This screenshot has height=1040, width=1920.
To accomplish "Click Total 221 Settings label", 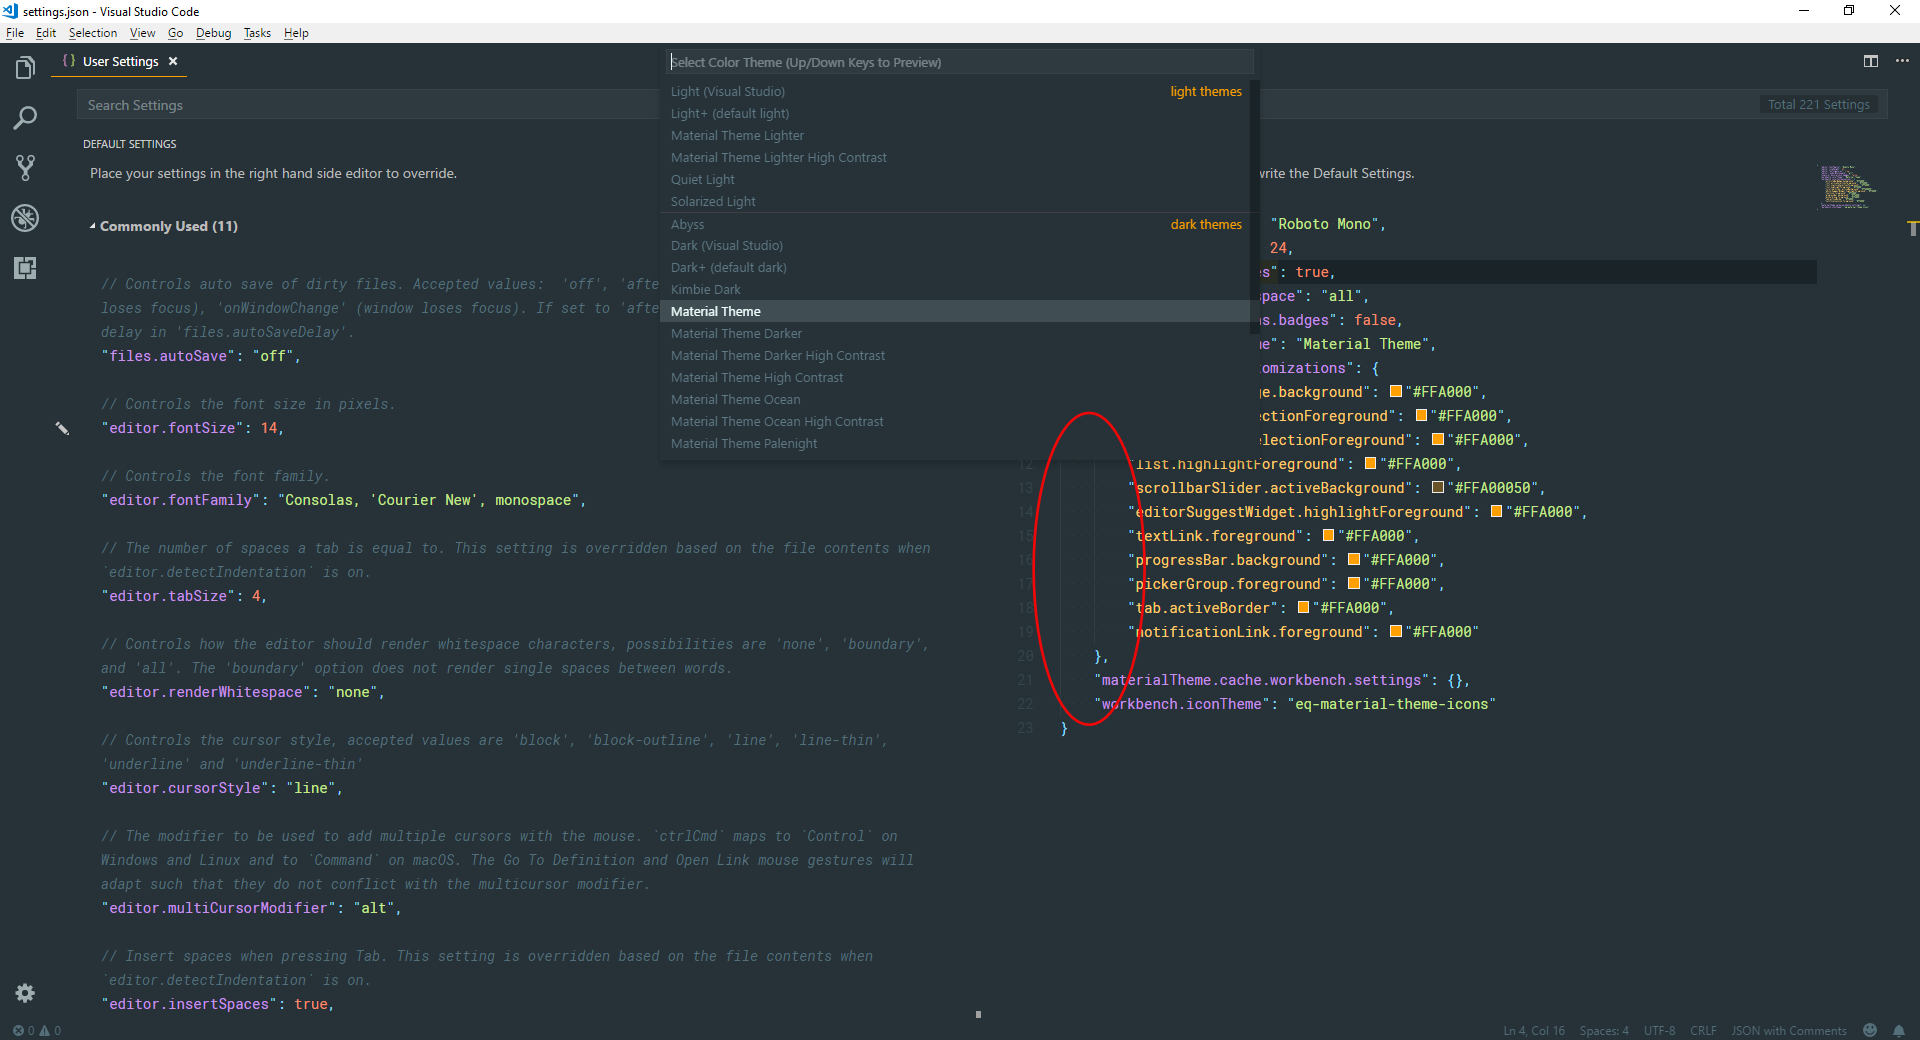I will [x=1818, y=105].
